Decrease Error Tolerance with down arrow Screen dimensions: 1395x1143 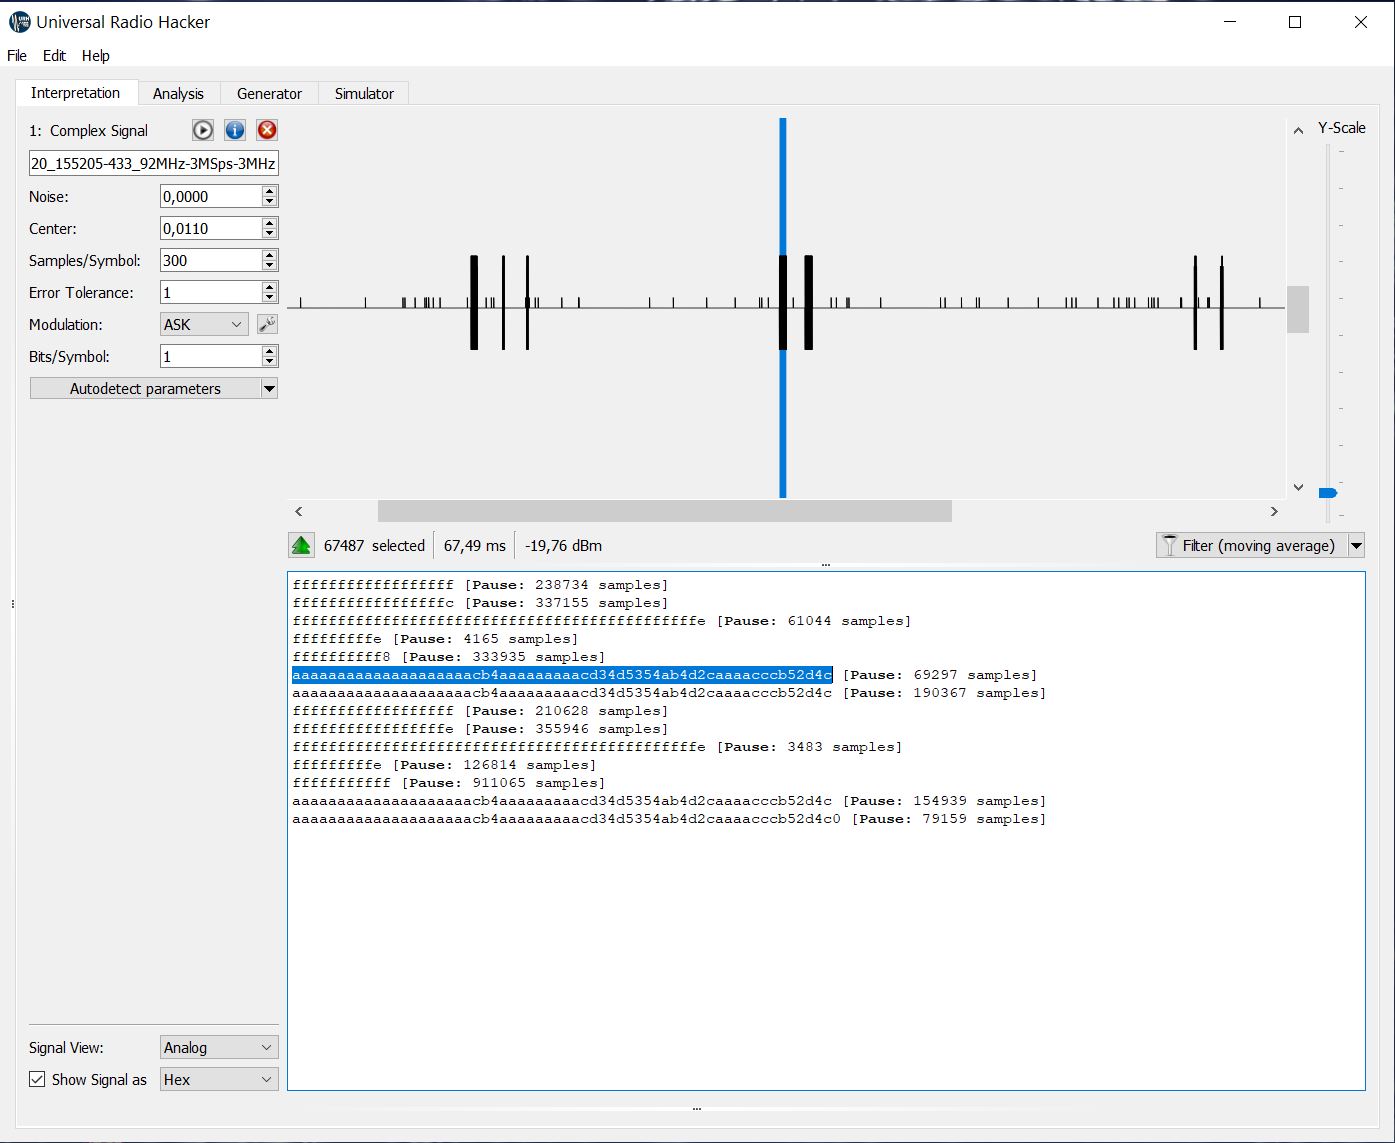click(269, 298)
